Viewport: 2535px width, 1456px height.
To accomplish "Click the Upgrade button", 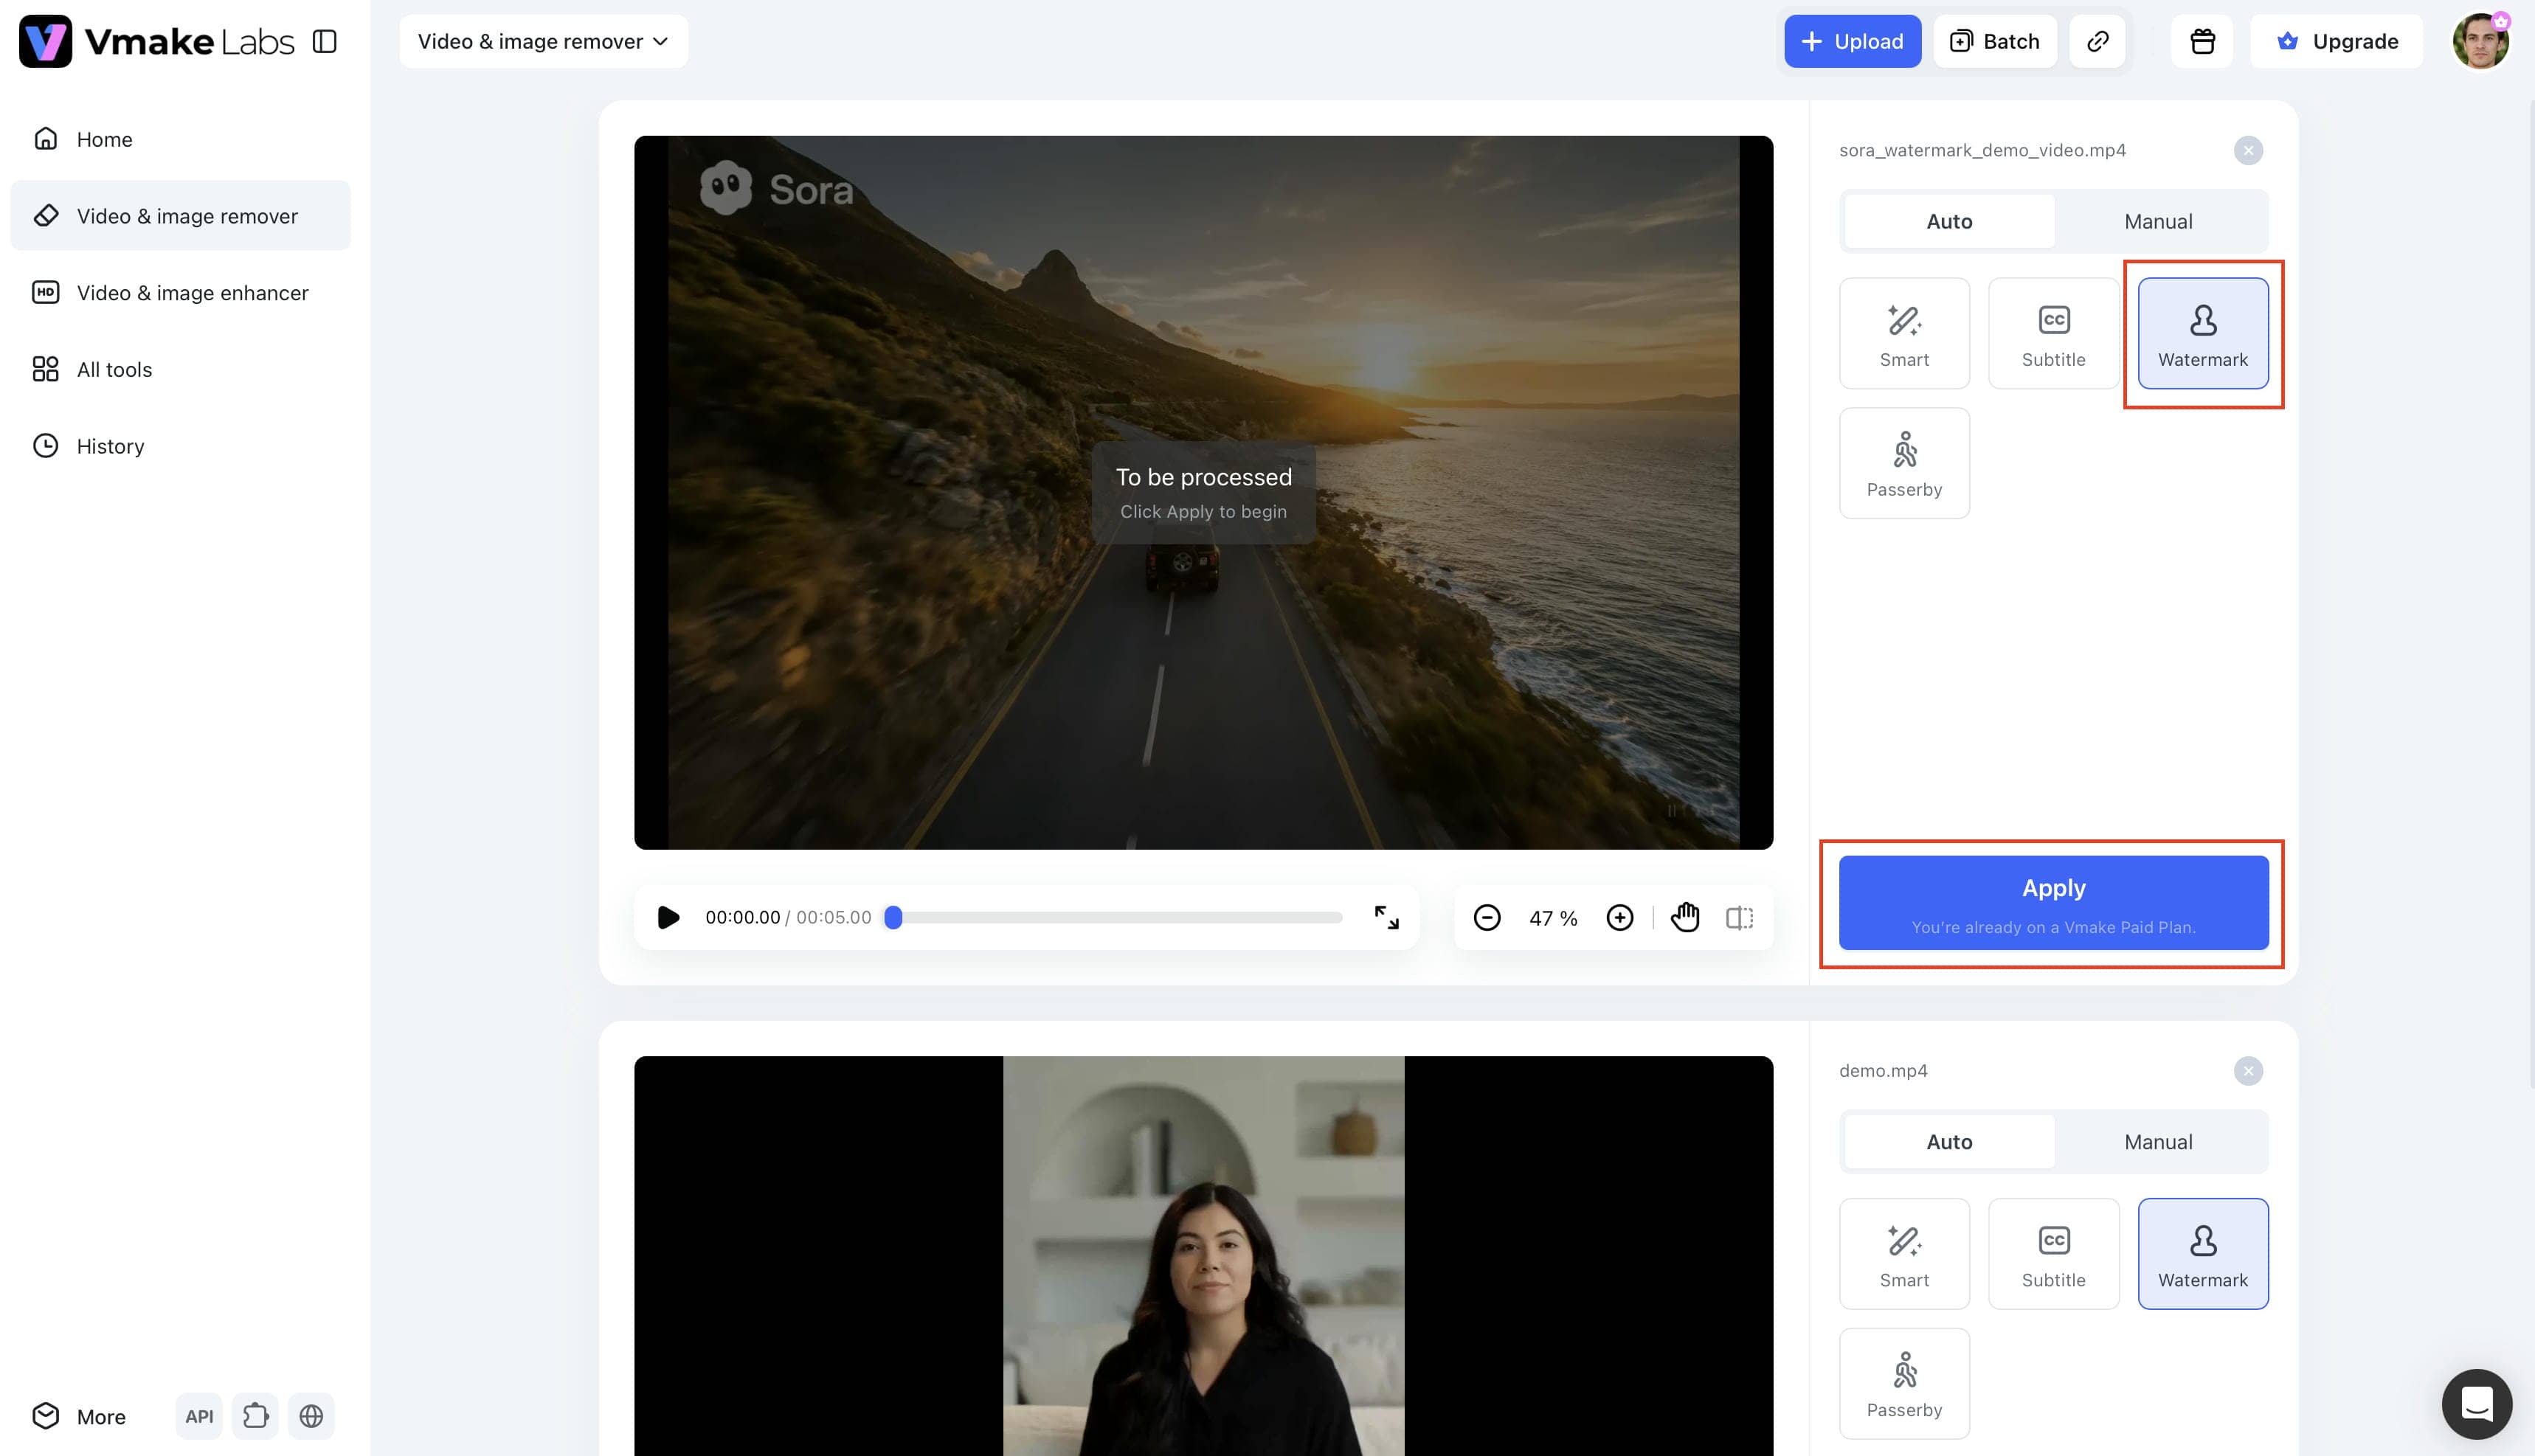I will click(x=2337, y=41).
